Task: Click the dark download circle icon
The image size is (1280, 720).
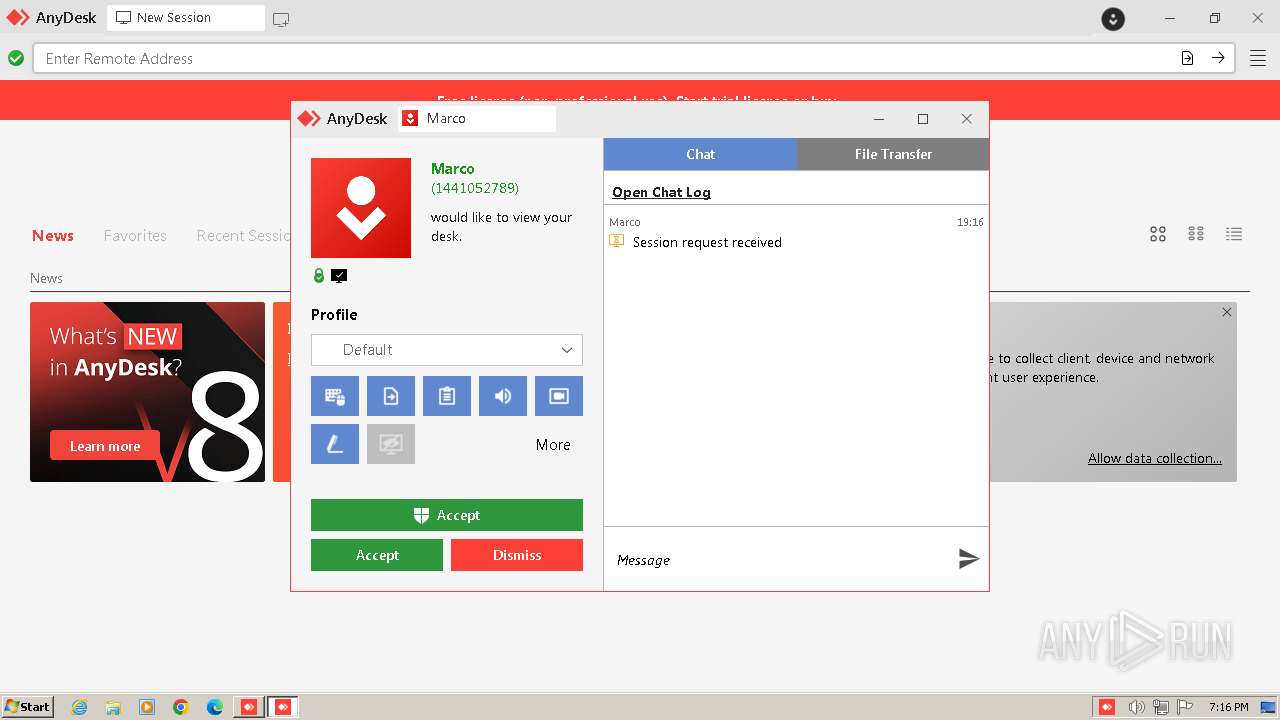Action: 1113,18
